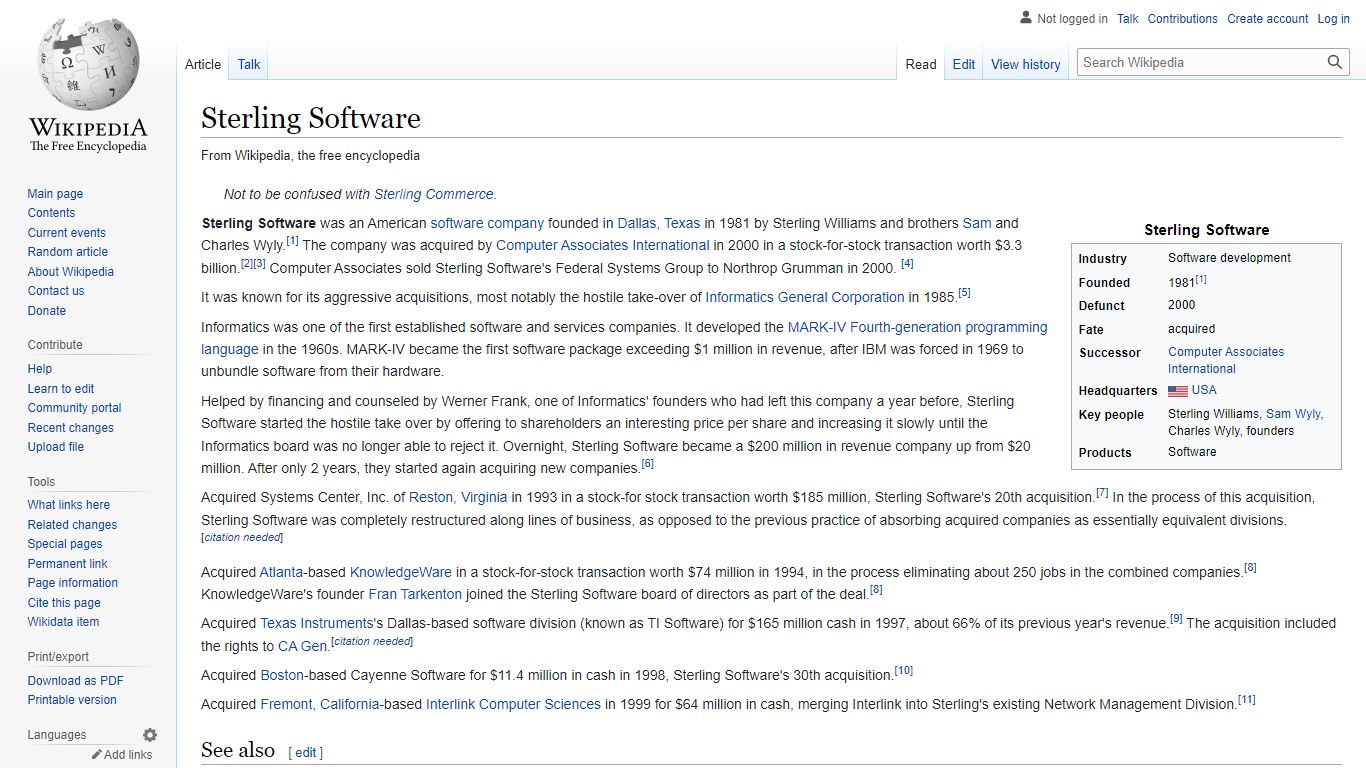The width and height of the screenshot is (1366, 768).
Task: Click Cite this page
Action: (x=64, y=603)
